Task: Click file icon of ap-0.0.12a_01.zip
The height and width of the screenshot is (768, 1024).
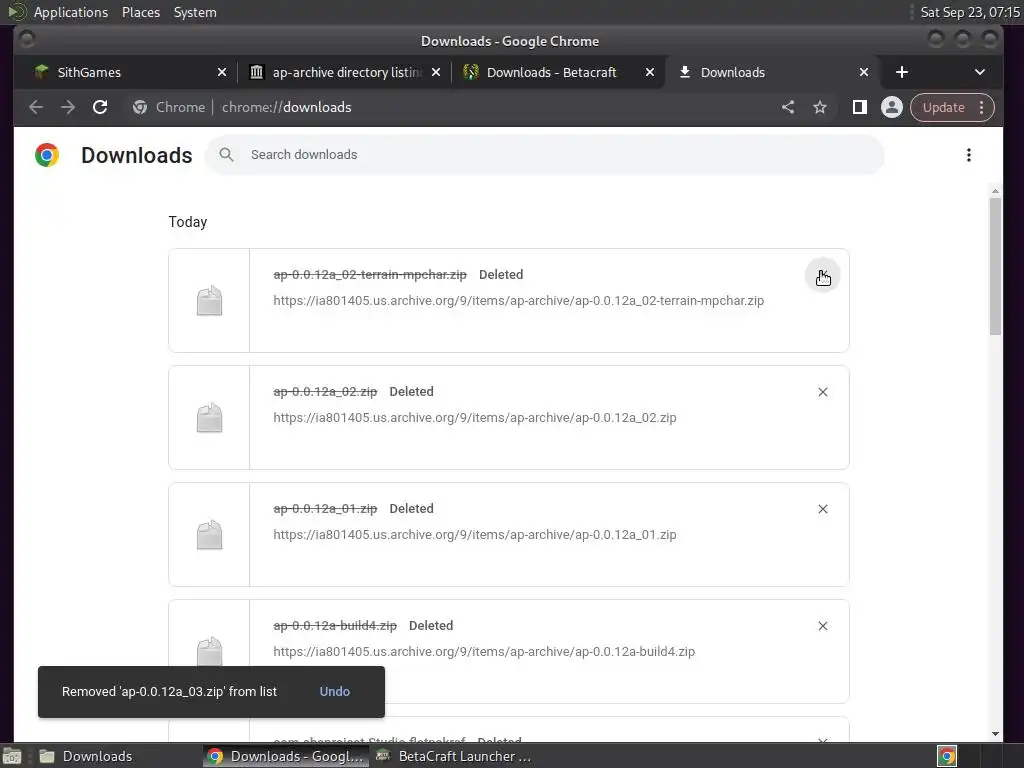Action: tap(210, 534)
